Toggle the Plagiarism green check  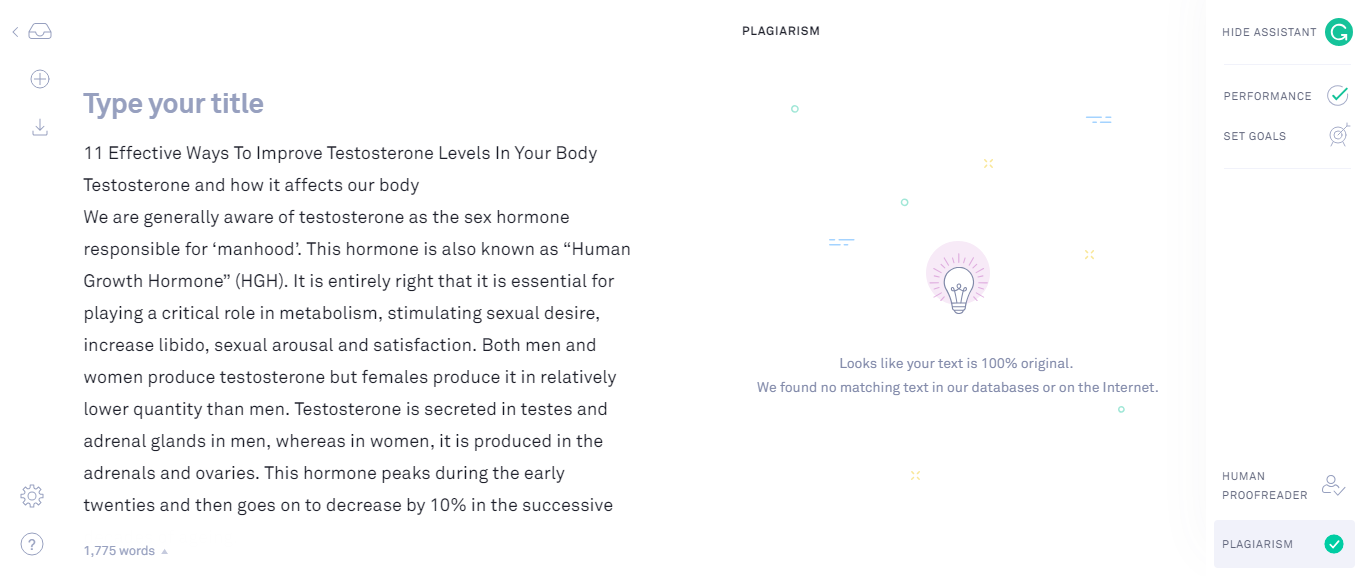(x=1333, y=544)
